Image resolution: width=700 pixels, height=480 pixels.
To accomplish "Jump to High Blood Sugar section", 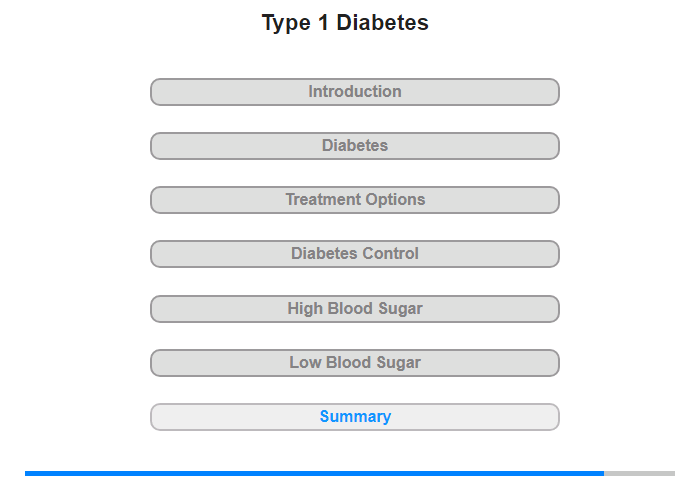I will 354,309.
